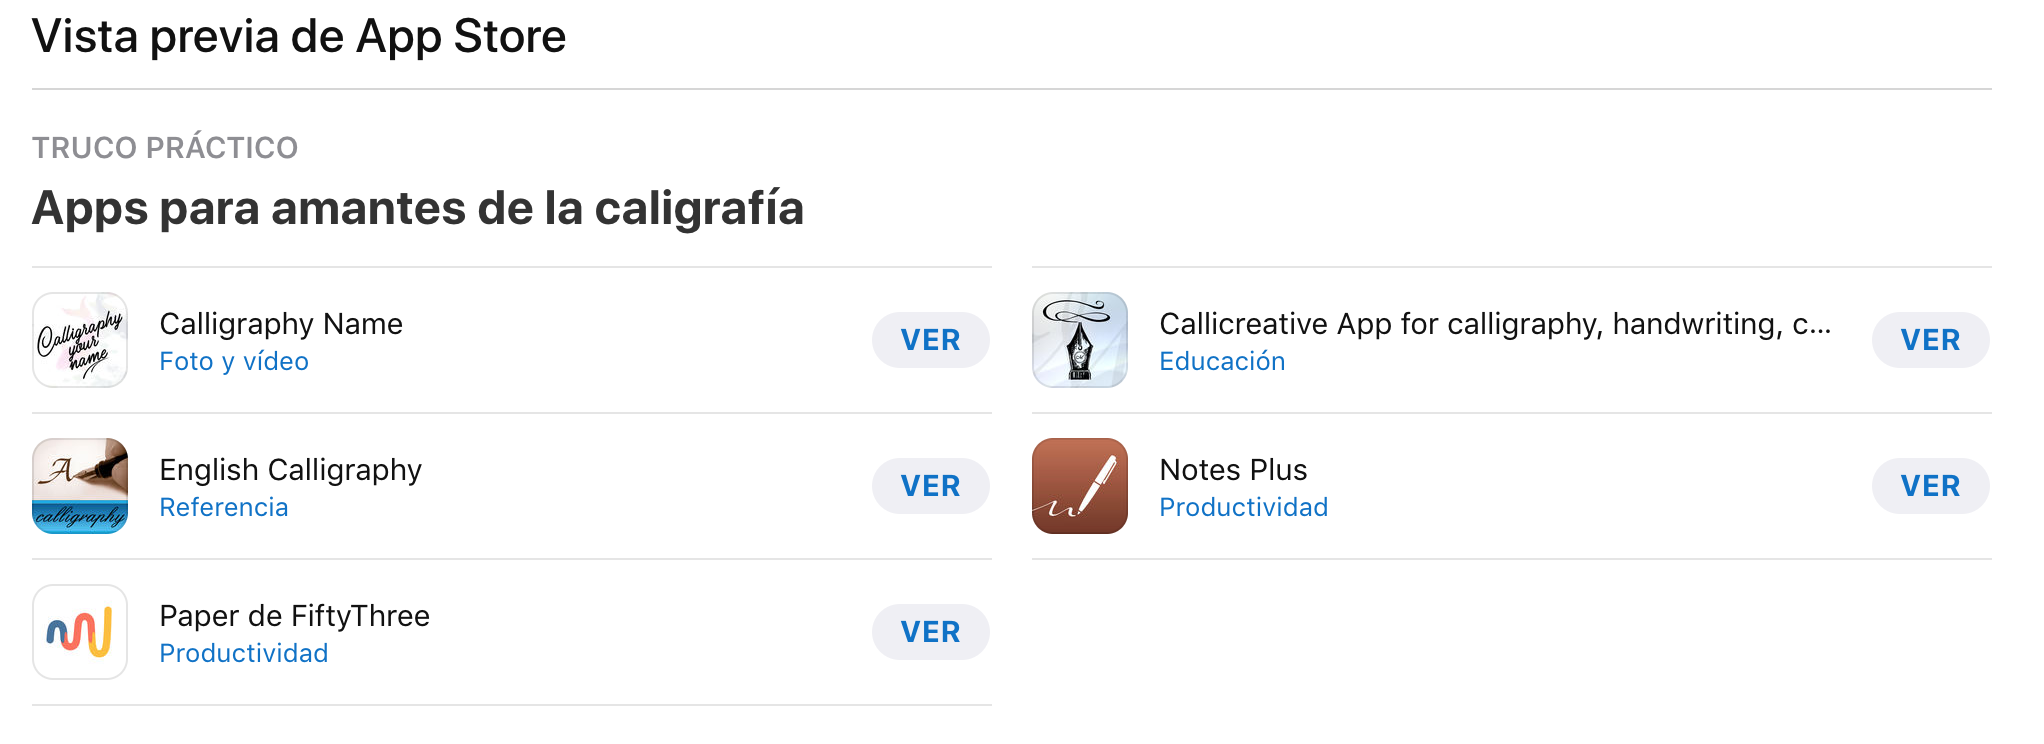Viewport: 2044px width, 744px height.
Task: Select the Paper de FiftyThree icon
Action: (x=80, y=632)
